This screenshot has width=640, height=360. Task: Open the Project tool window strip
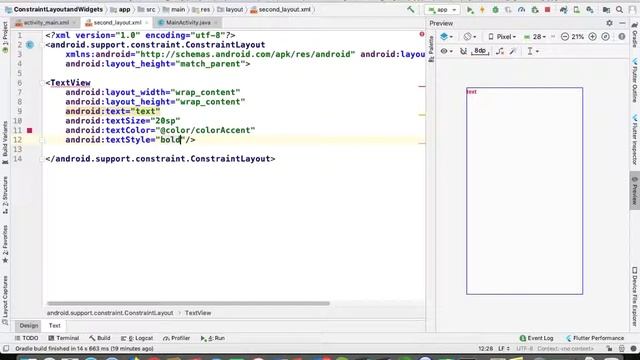point(5,37)
